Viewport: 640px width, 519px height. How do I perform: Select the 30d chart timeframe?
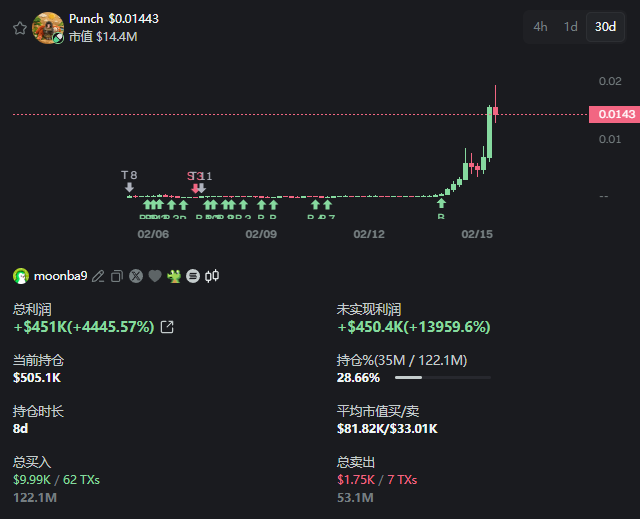(605, 27)
